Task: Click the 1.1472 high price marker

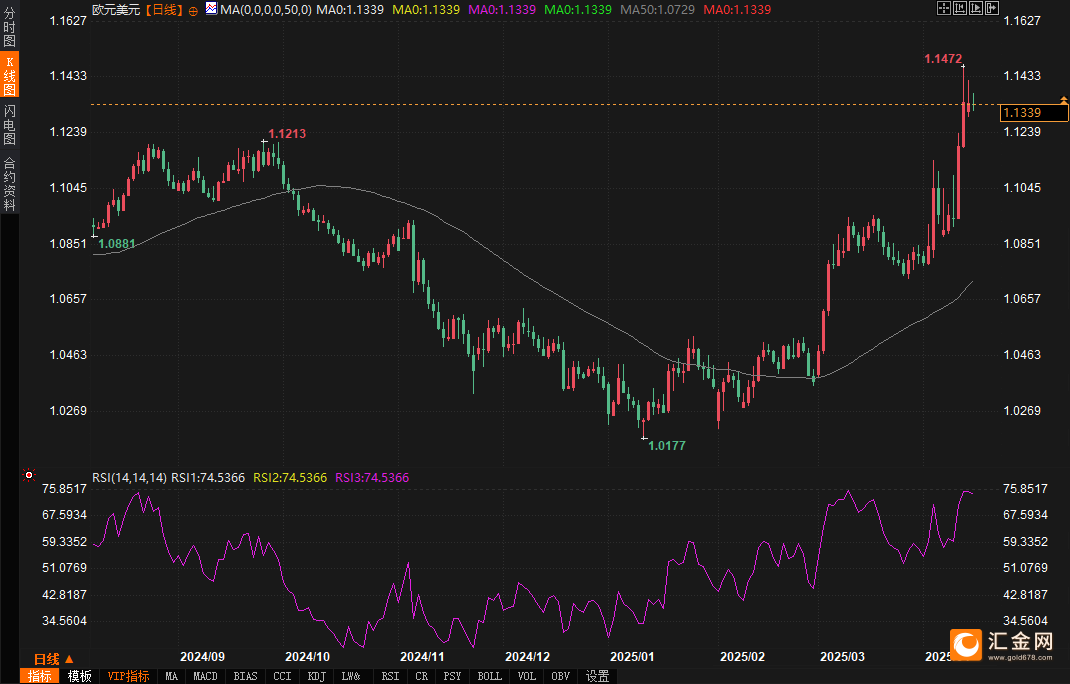Action: pos(943,59)
